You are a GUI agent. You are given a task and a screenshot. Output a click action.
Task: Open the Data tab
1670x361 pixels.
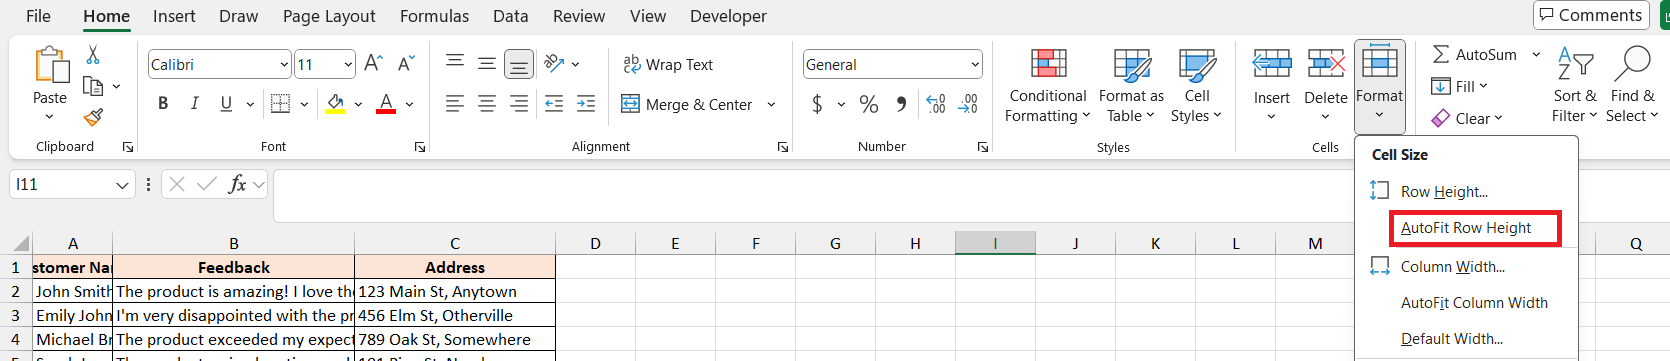[511, 16]
